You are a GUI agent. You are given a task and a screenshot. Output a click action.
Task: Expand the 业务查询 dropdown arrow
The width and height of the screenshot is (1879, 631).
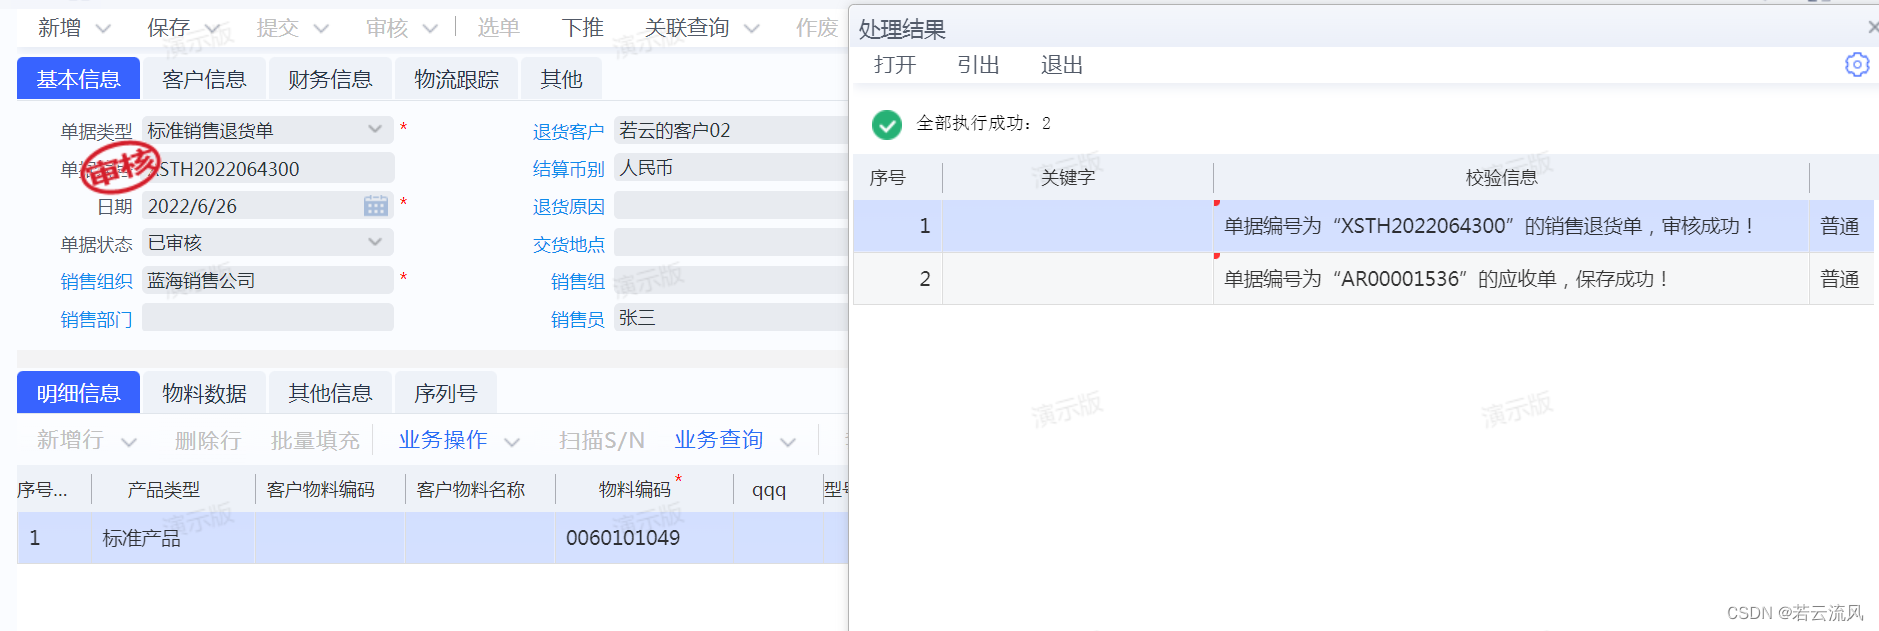788,442
